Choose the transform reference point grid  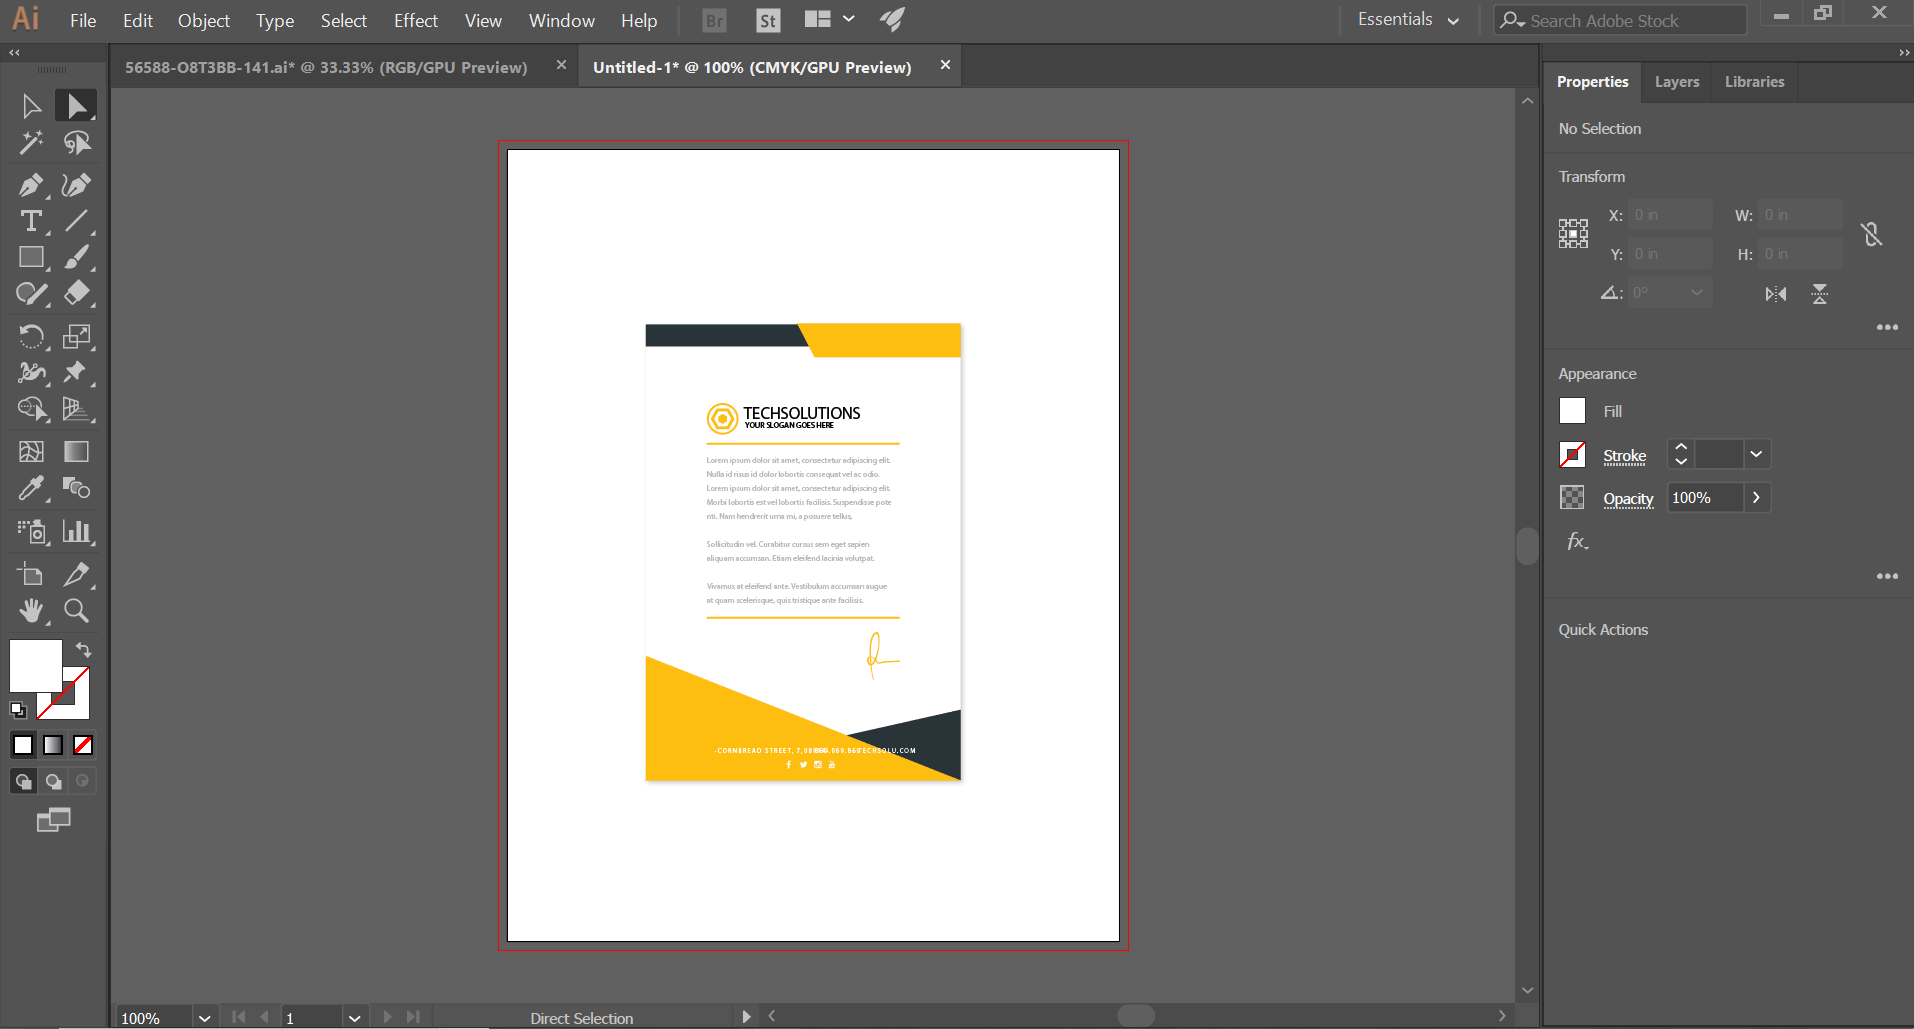pos(1573,234)
